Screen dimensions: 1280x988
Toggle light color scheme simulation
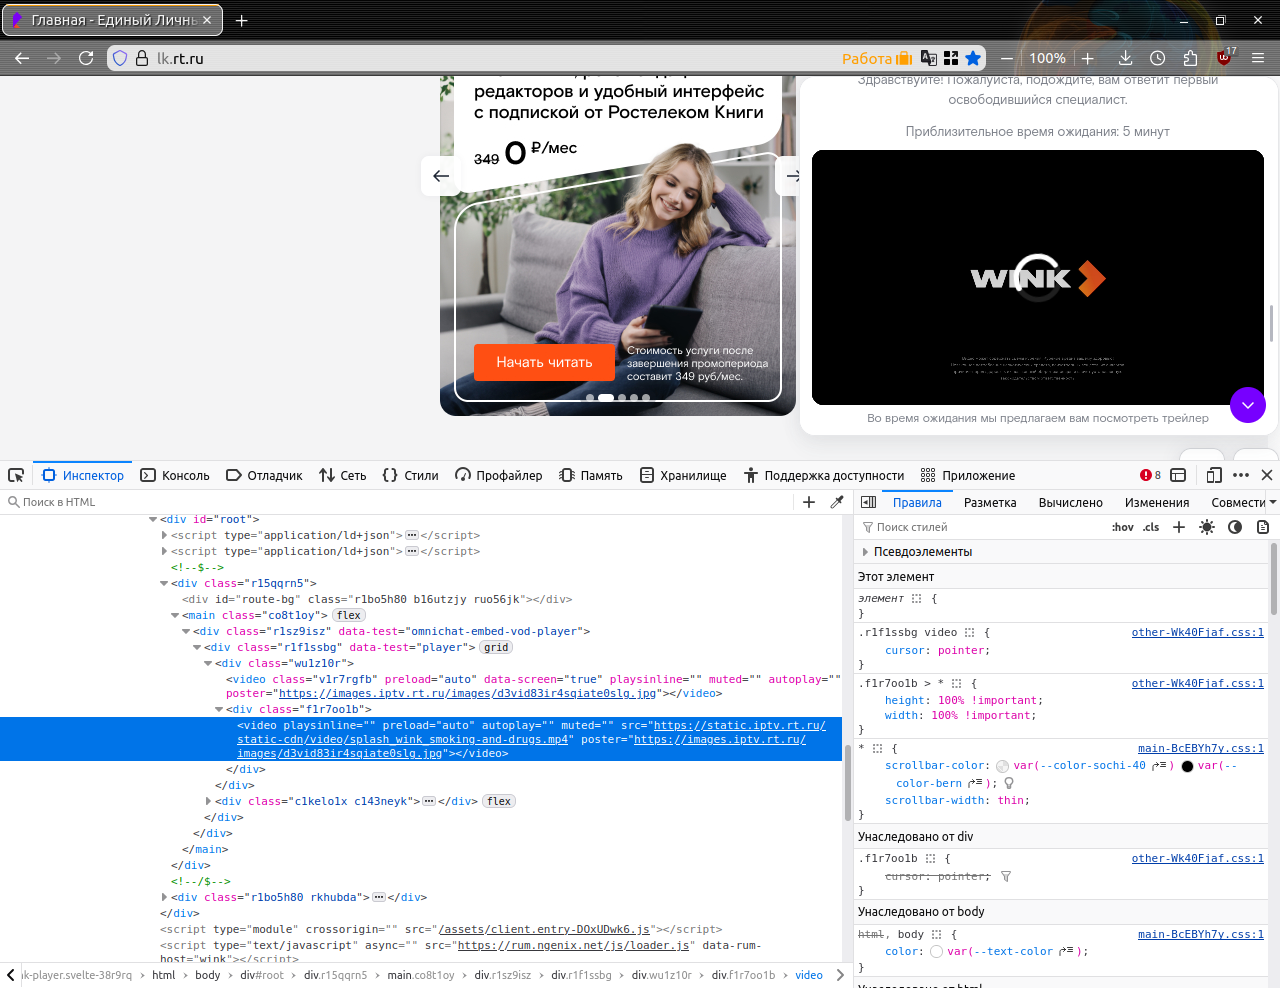click(1207, 527)
